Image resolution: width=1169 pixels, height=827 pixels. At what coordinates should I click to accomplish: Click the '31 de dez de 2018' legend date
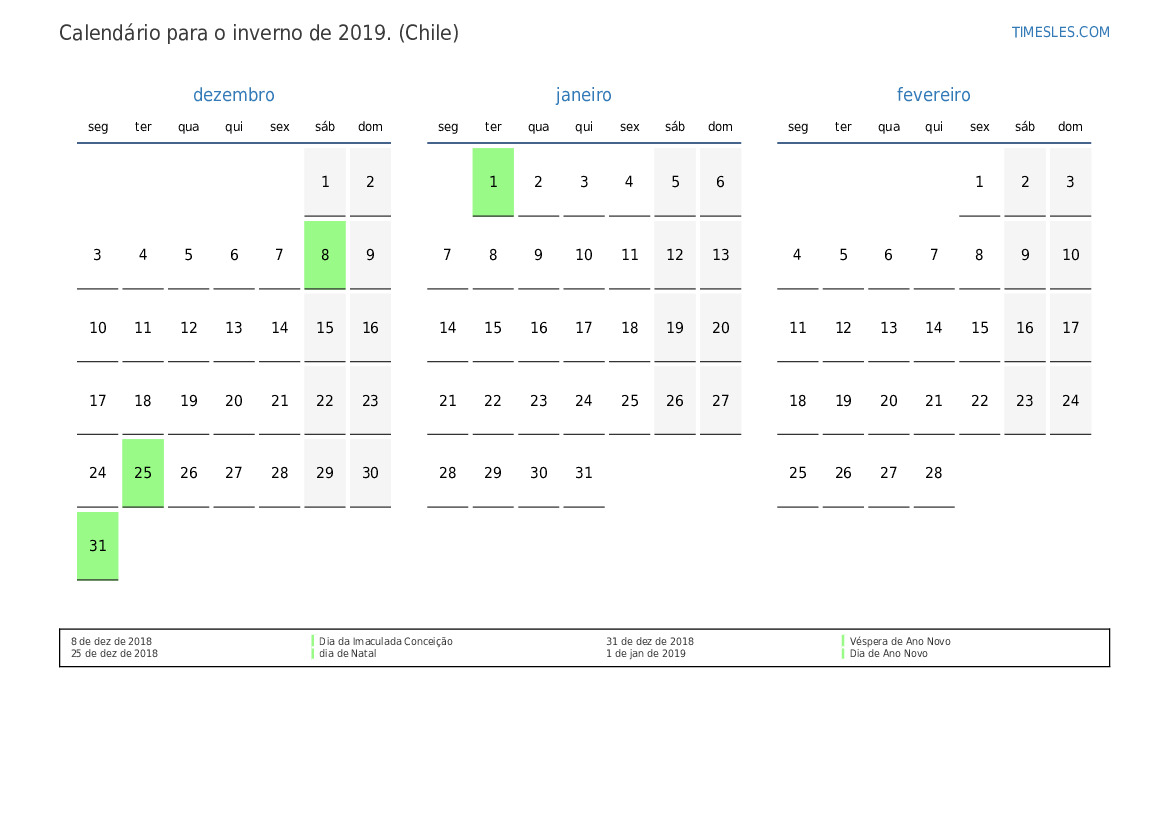pos(649,642)
